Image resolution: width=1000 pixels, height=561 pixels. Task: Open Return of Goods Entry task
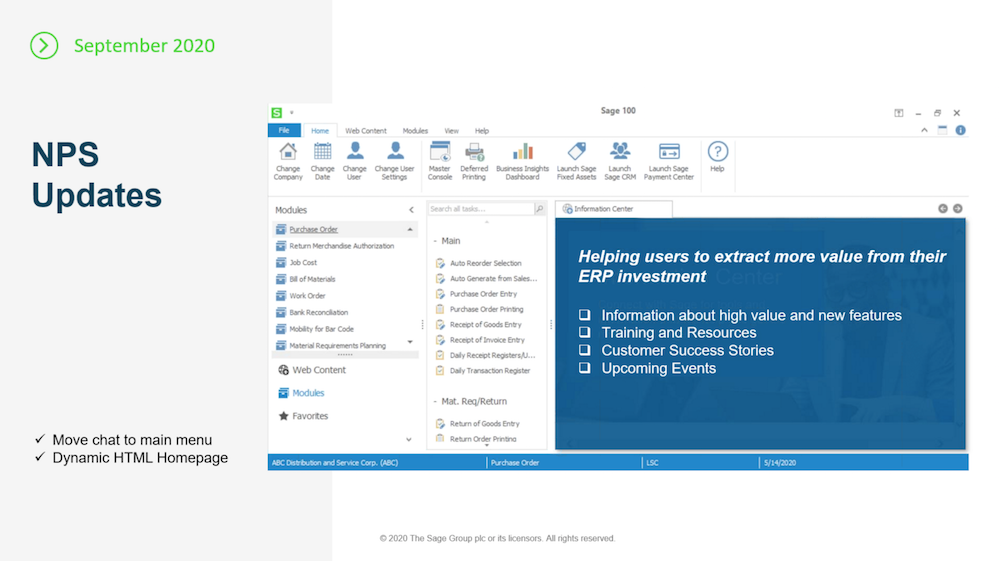click(478, 424)
